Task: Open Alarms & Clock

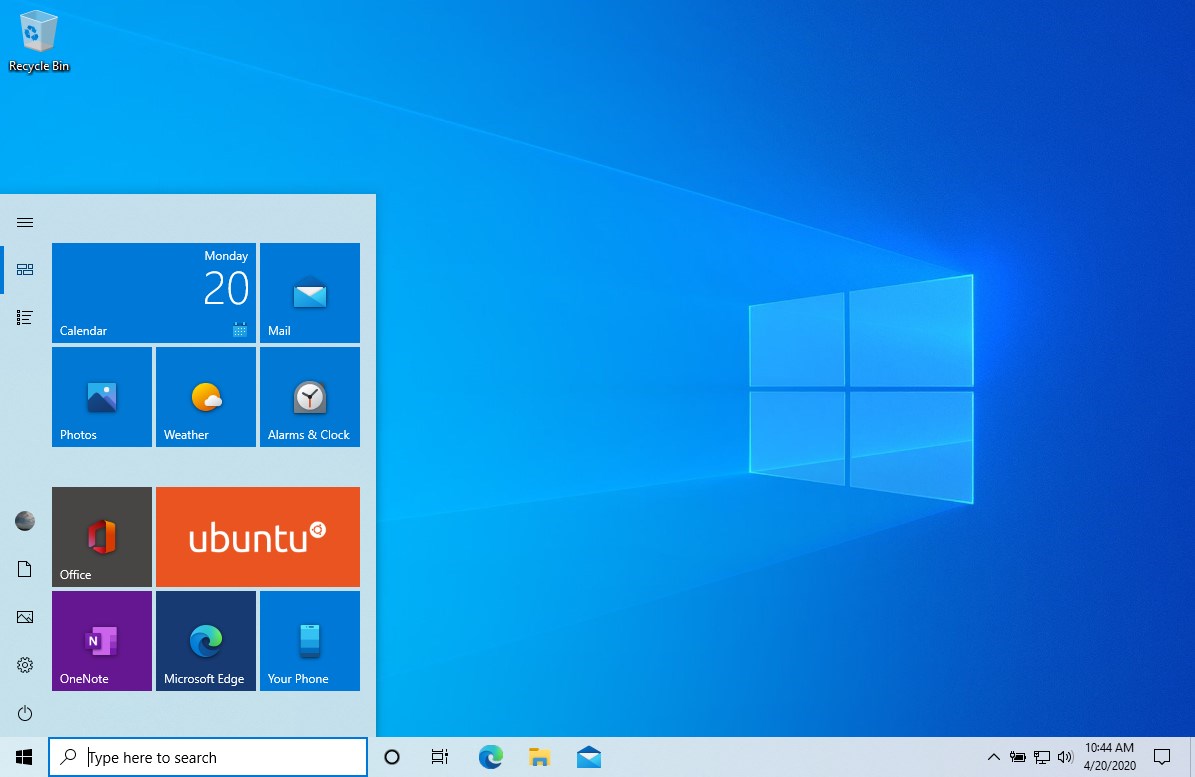Action: (x=309, y=396)
